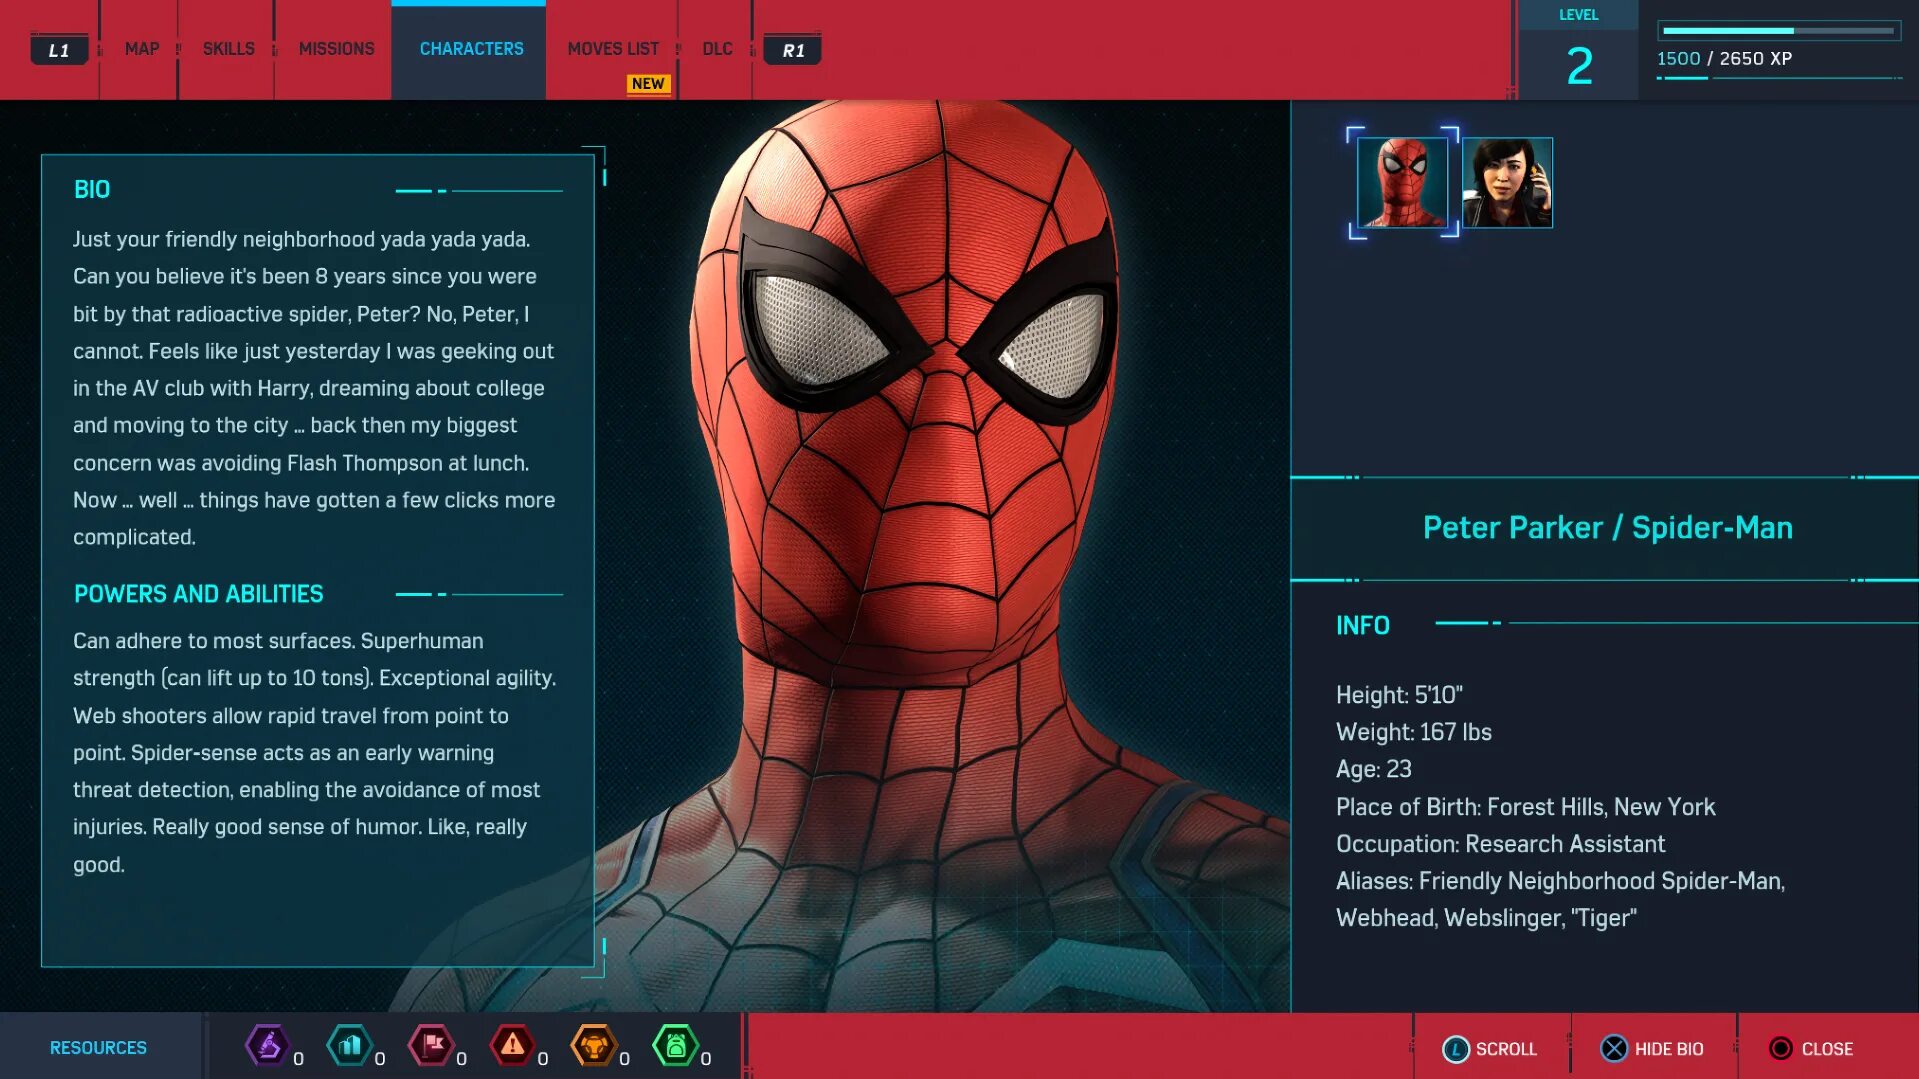This screenshot has width=1919, height=1079.
Task: Click the R1 shoulder button icon
Action: click(793, 50)
